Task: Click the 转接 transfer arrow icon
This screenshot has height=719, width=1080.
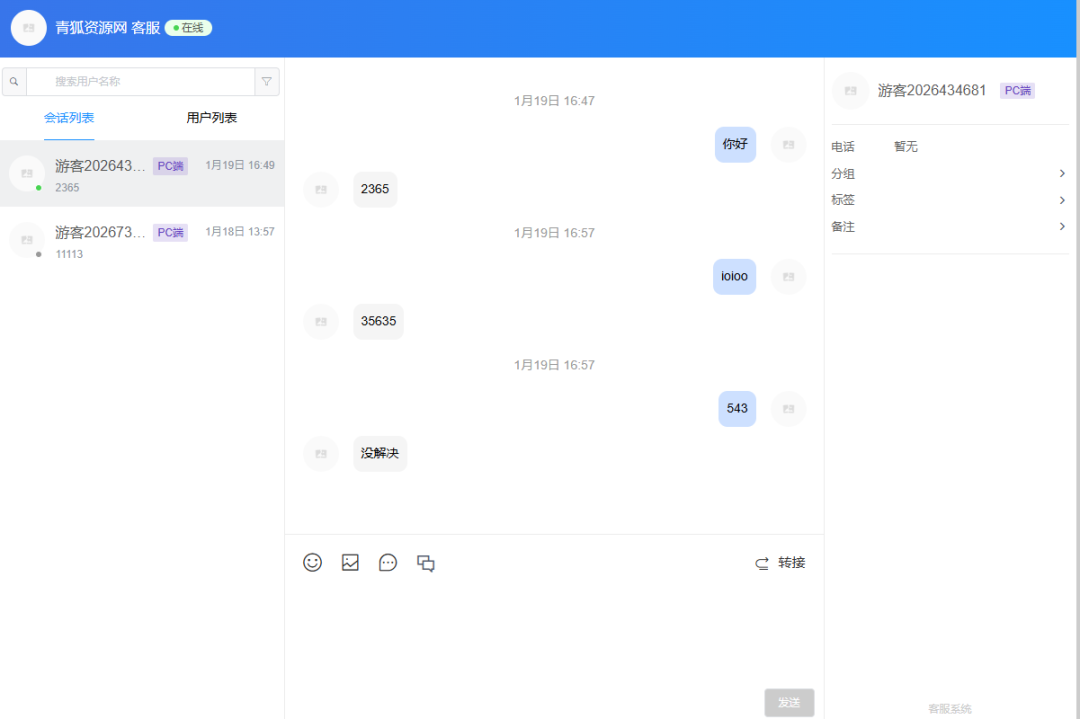Action: [763, 562]
